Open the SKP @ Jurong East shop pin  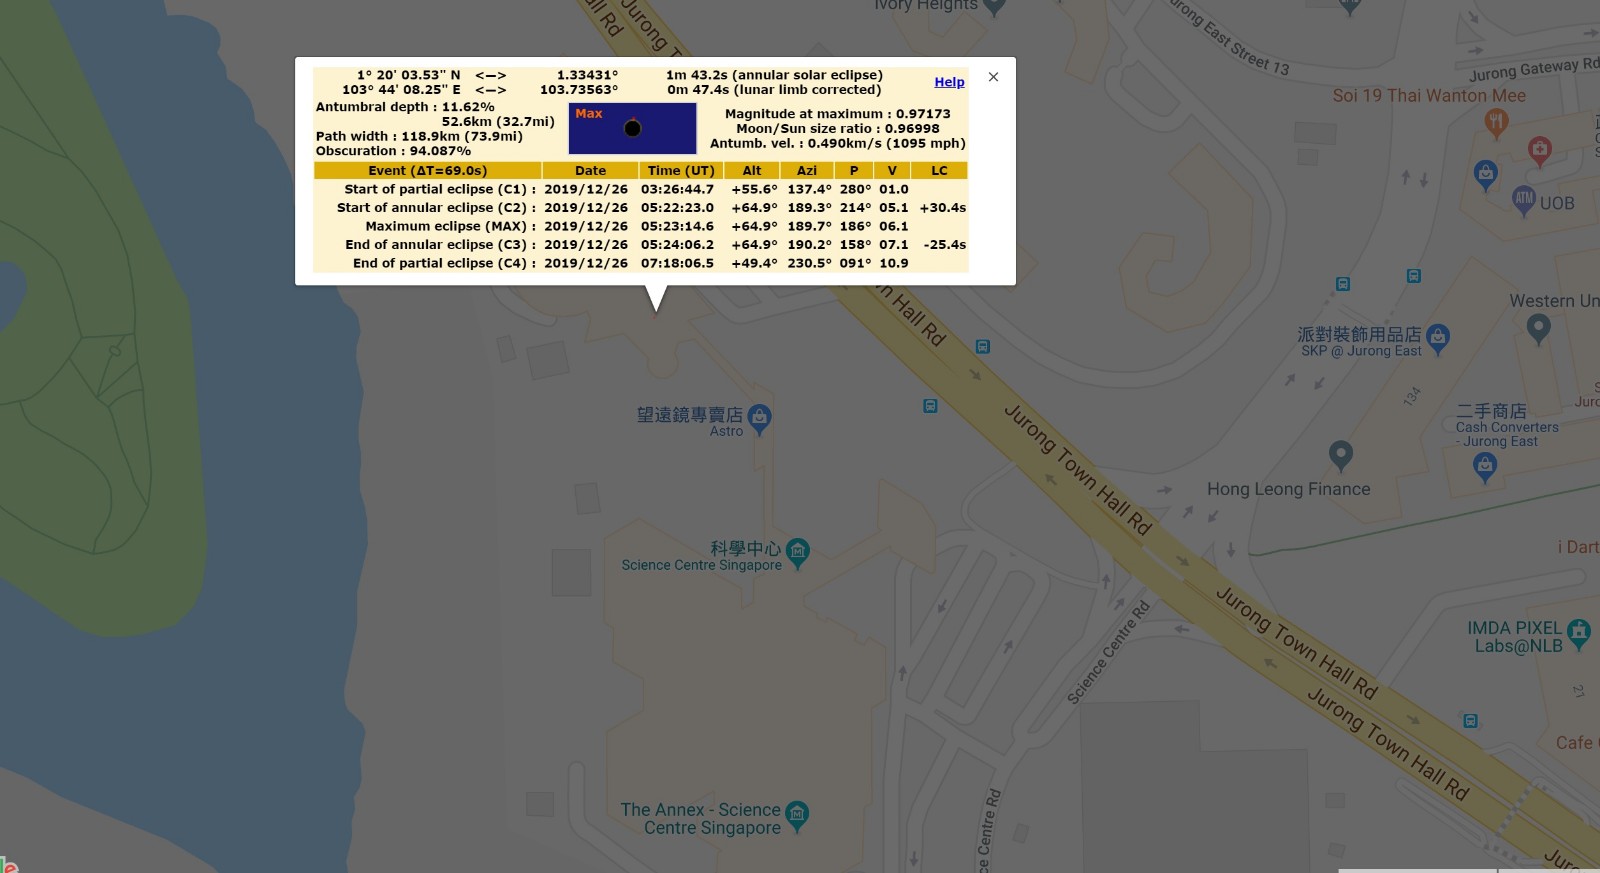1438,338
